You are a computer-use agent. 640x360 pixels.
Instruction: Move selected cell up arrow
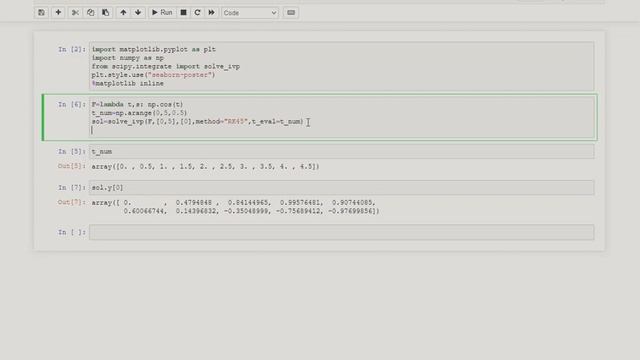click(123, 13)
